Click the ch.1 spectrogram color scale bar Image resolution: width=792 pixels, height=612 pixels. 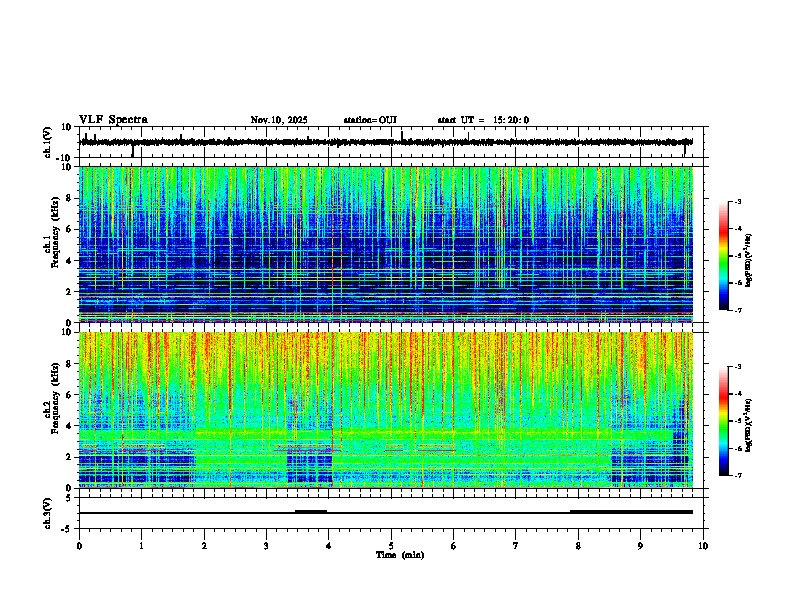point(723,256)
